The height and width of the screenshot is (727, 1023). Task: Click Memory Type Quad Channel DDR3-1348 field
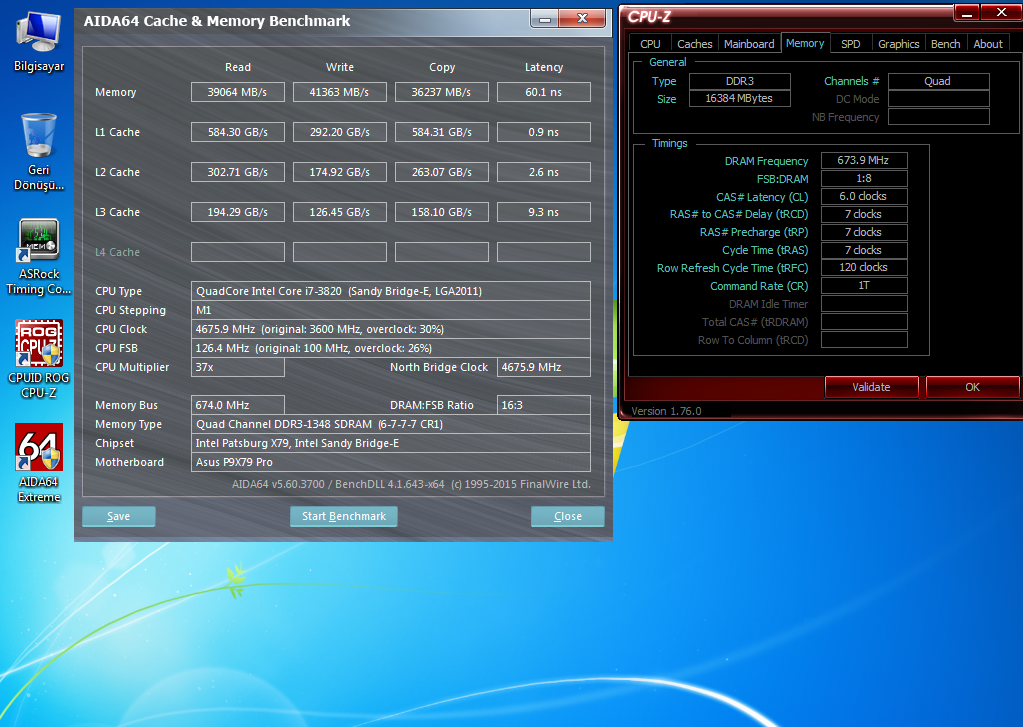391,424
